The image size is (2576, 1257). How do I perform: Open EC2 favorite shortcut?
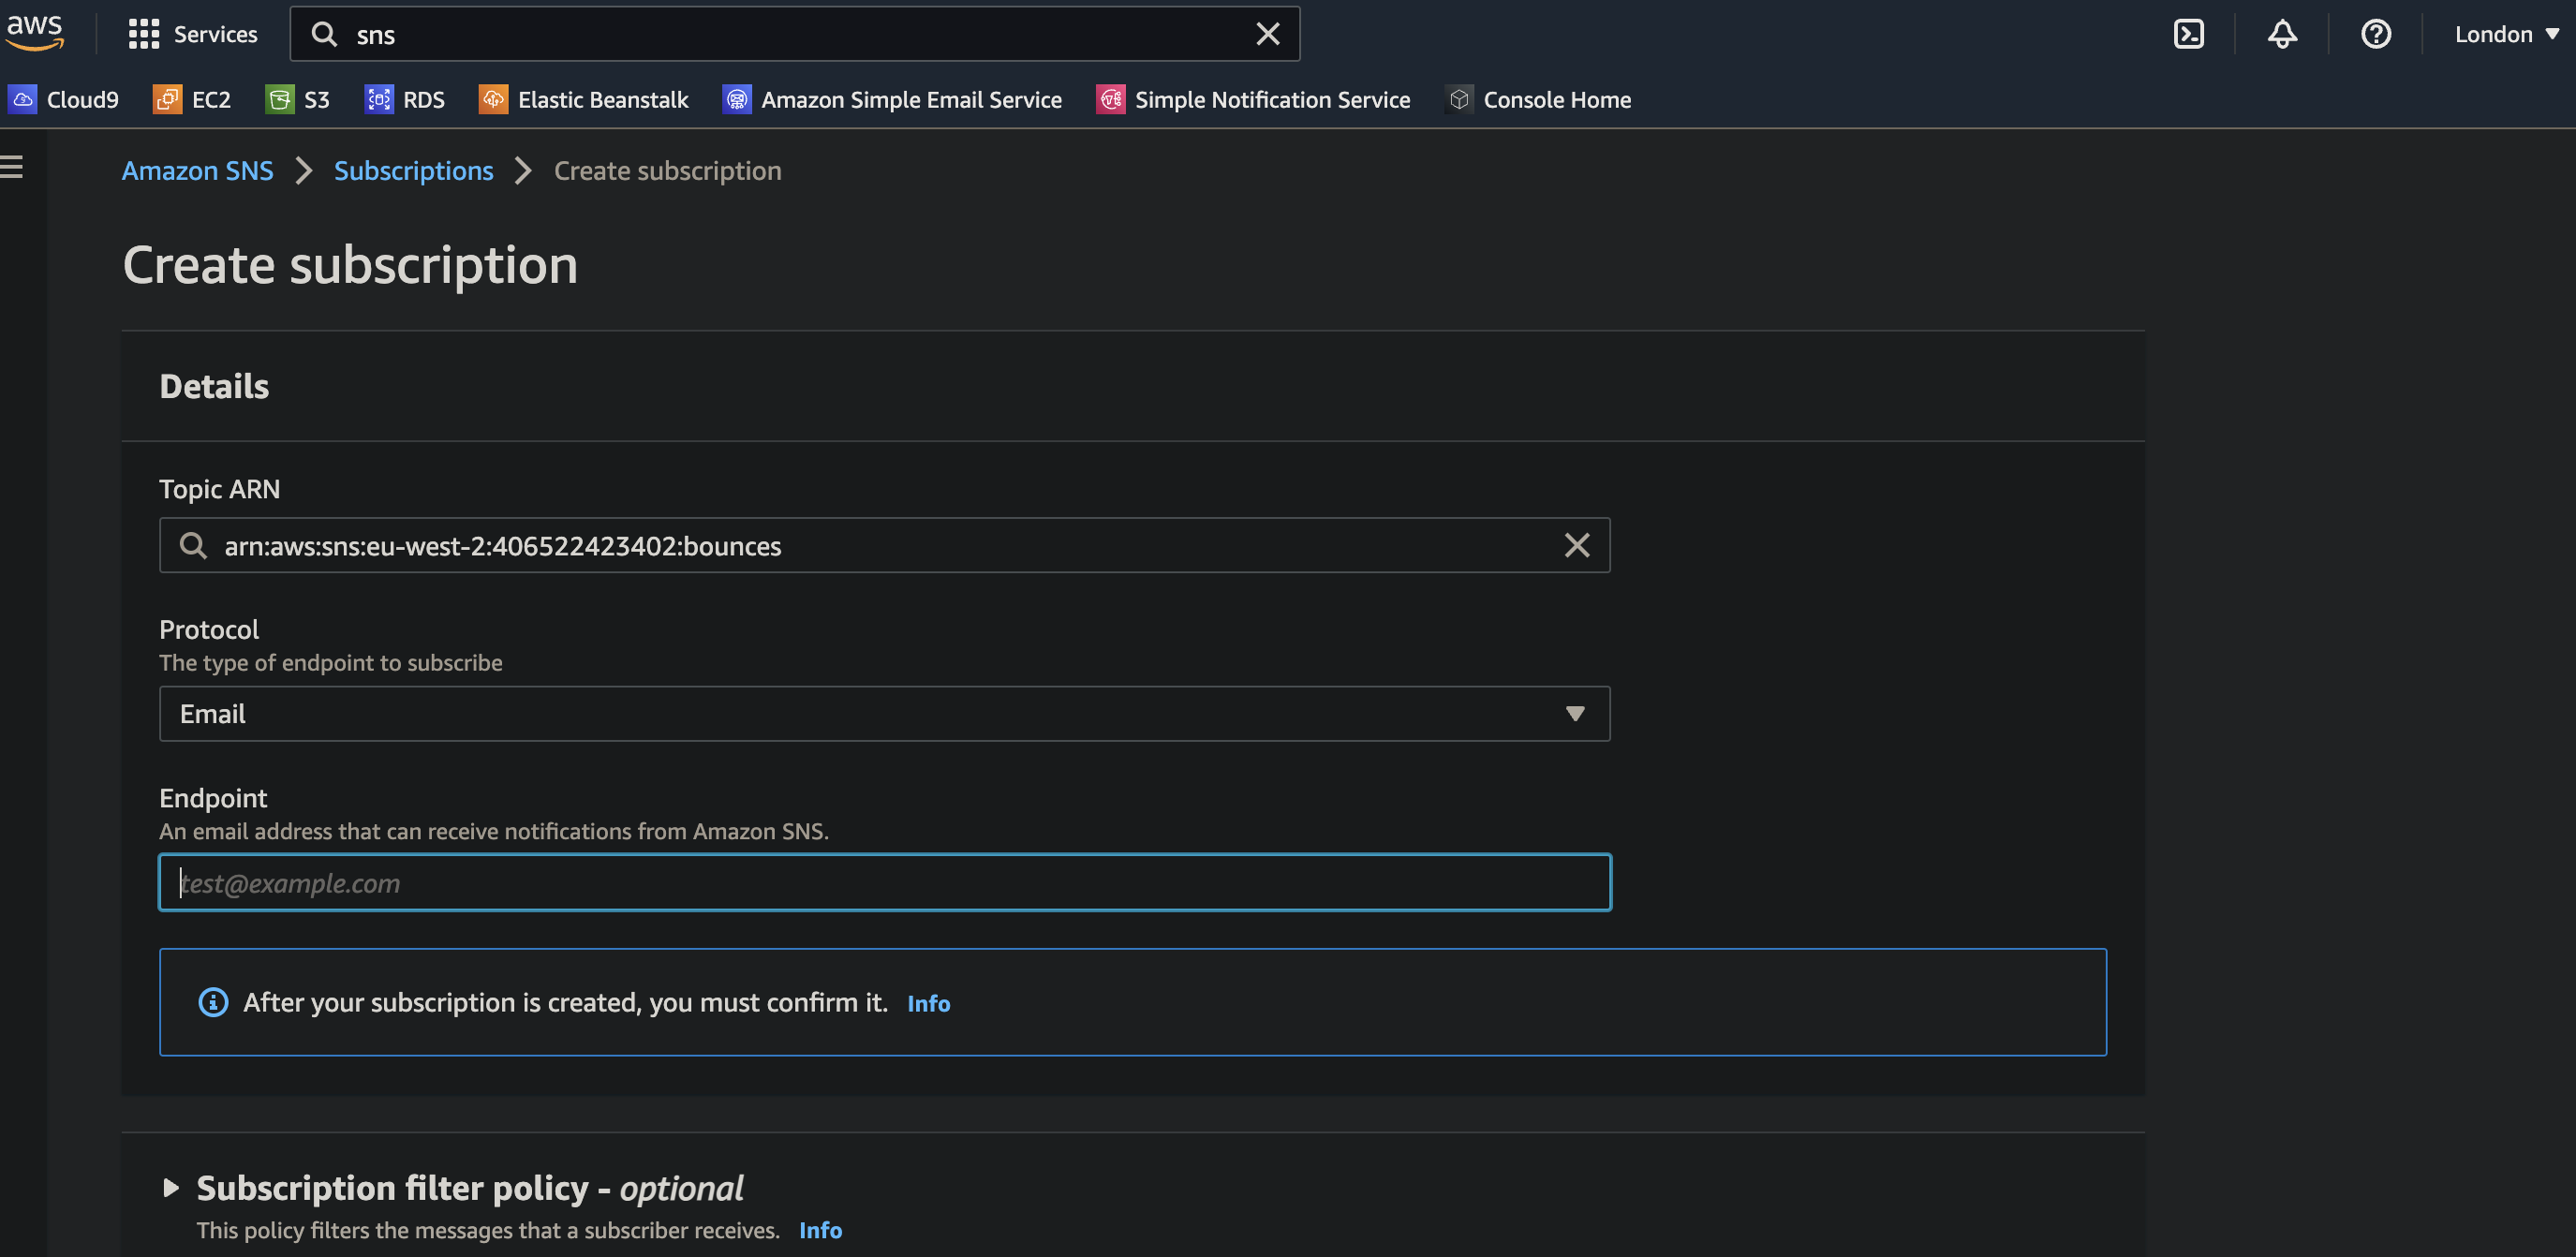192,100
